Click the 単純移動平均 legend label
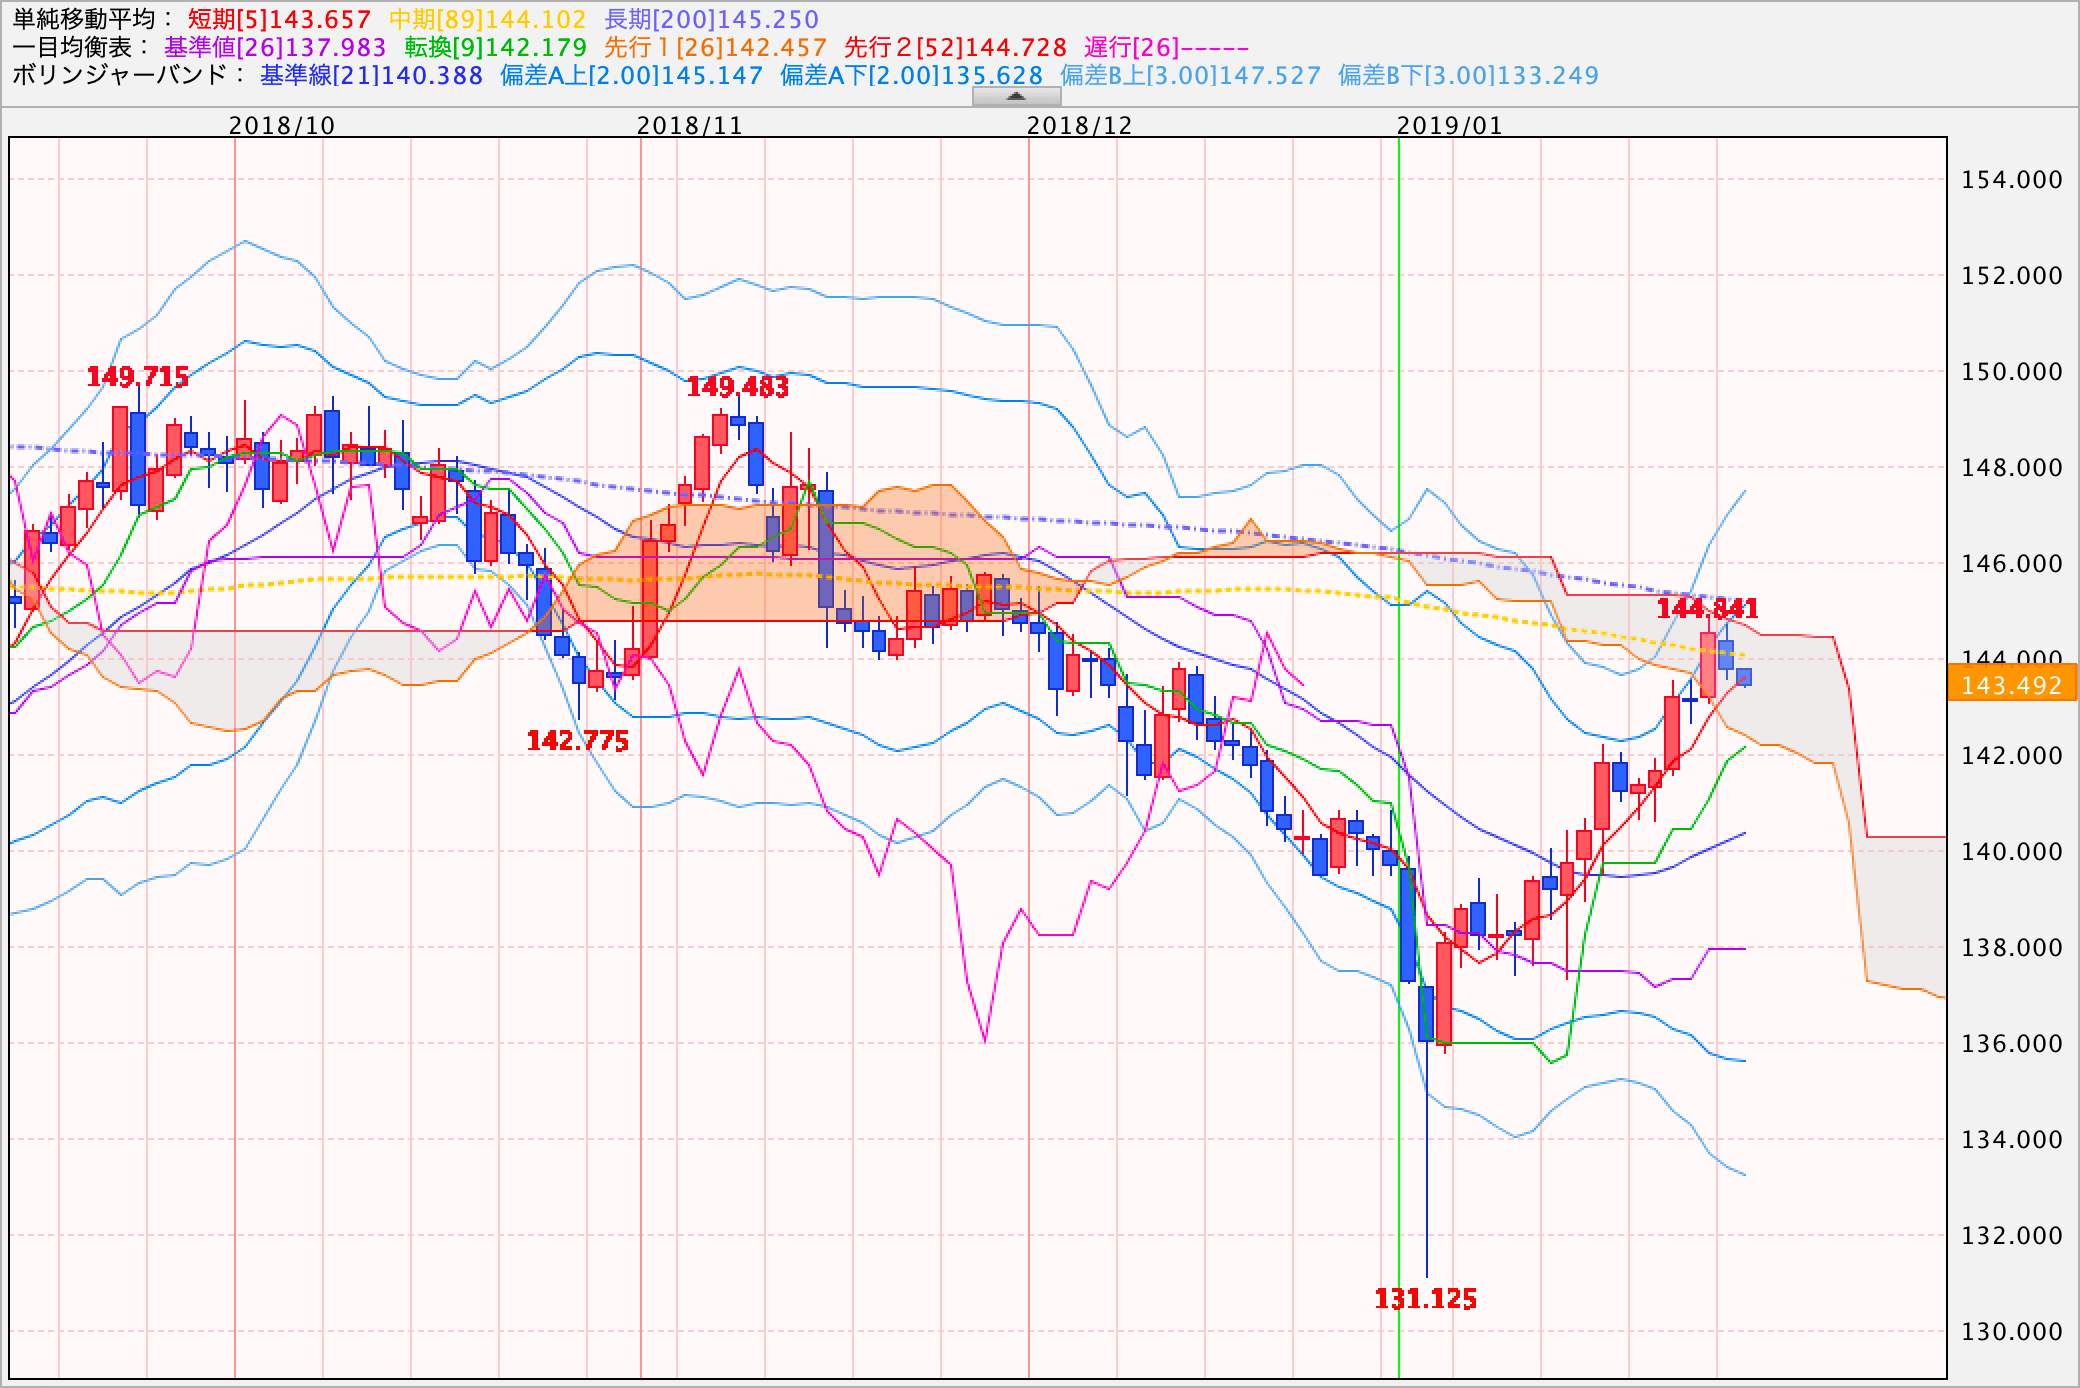 point(94,20)
